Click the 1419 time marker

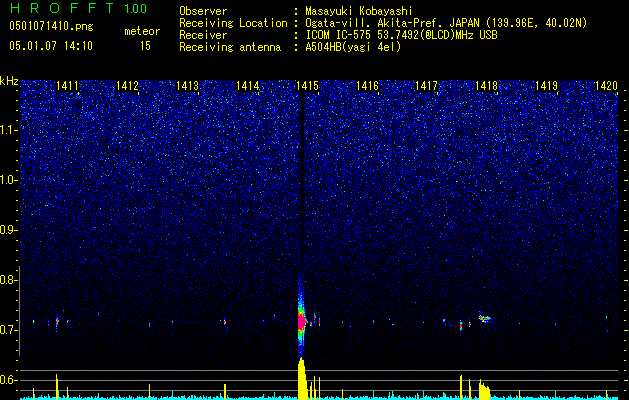coord(546,86)
